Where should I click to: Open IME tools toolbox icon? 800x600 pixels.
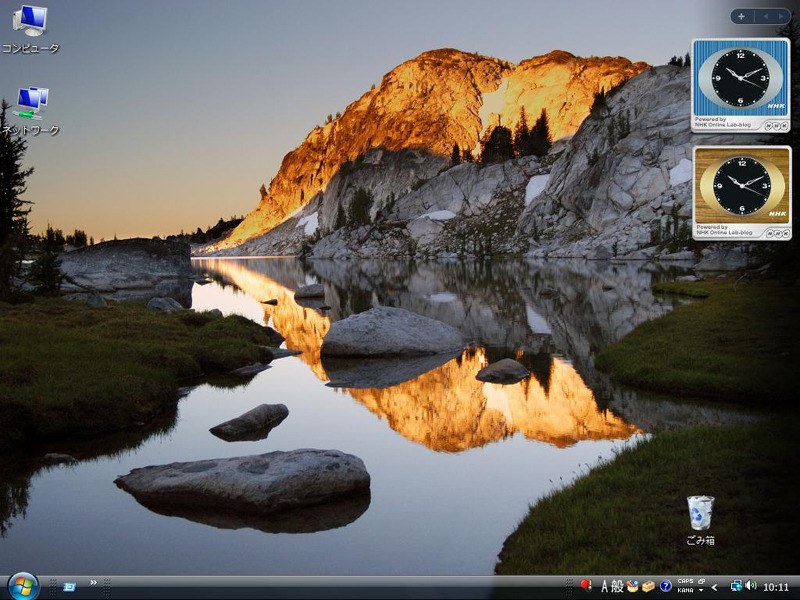pos(648,586)
